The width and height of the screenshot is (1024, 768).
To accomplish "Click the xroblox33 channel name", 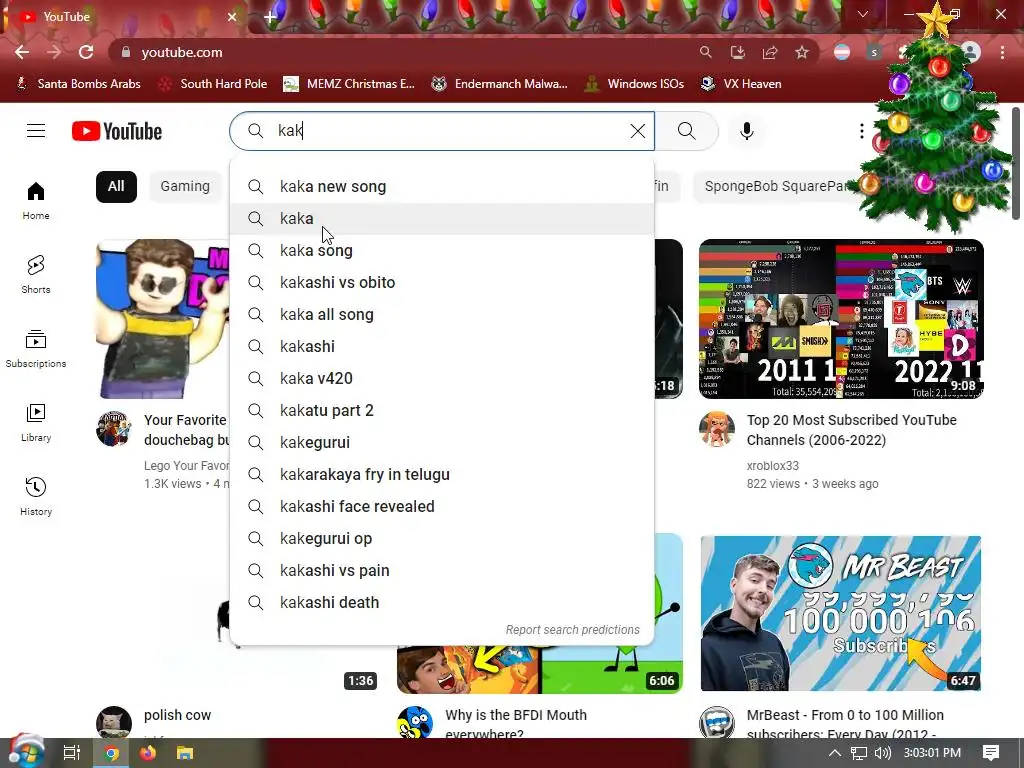I will click(x=773, y=466).
